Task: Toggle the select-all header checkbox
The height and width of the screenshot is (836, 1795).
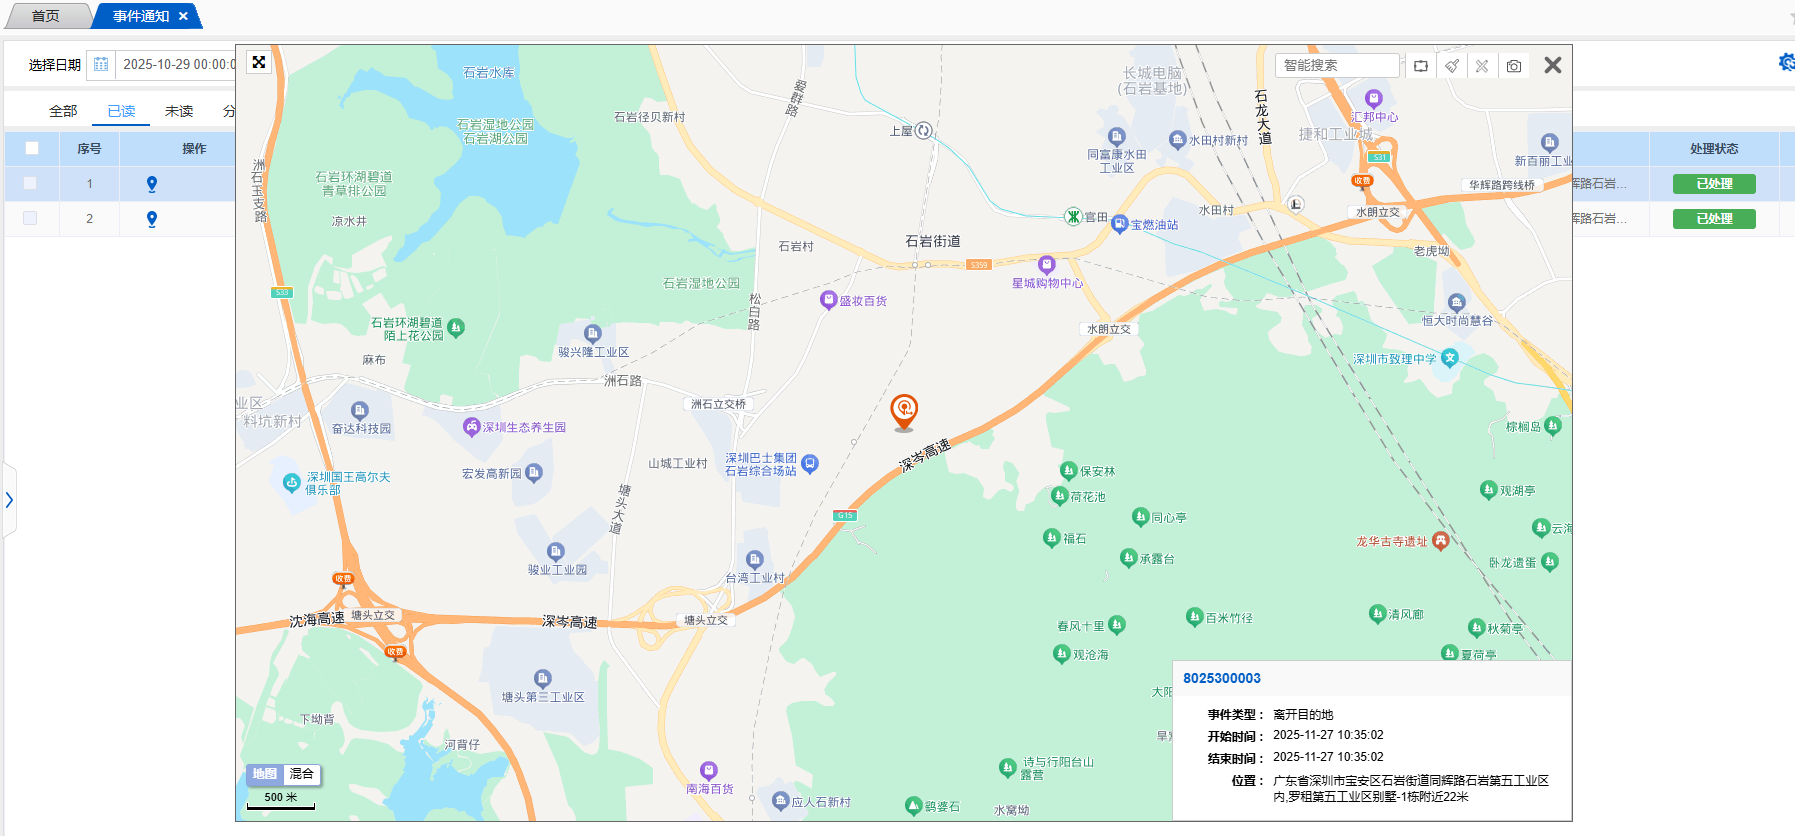Action: click(32, 148)
